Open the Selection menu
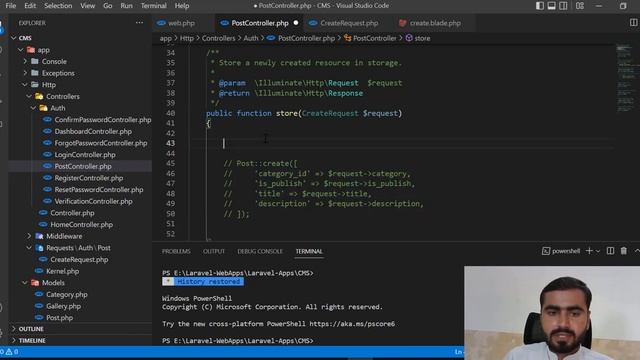The width and height of the screenshot is (640, 360). pos(58,6)
